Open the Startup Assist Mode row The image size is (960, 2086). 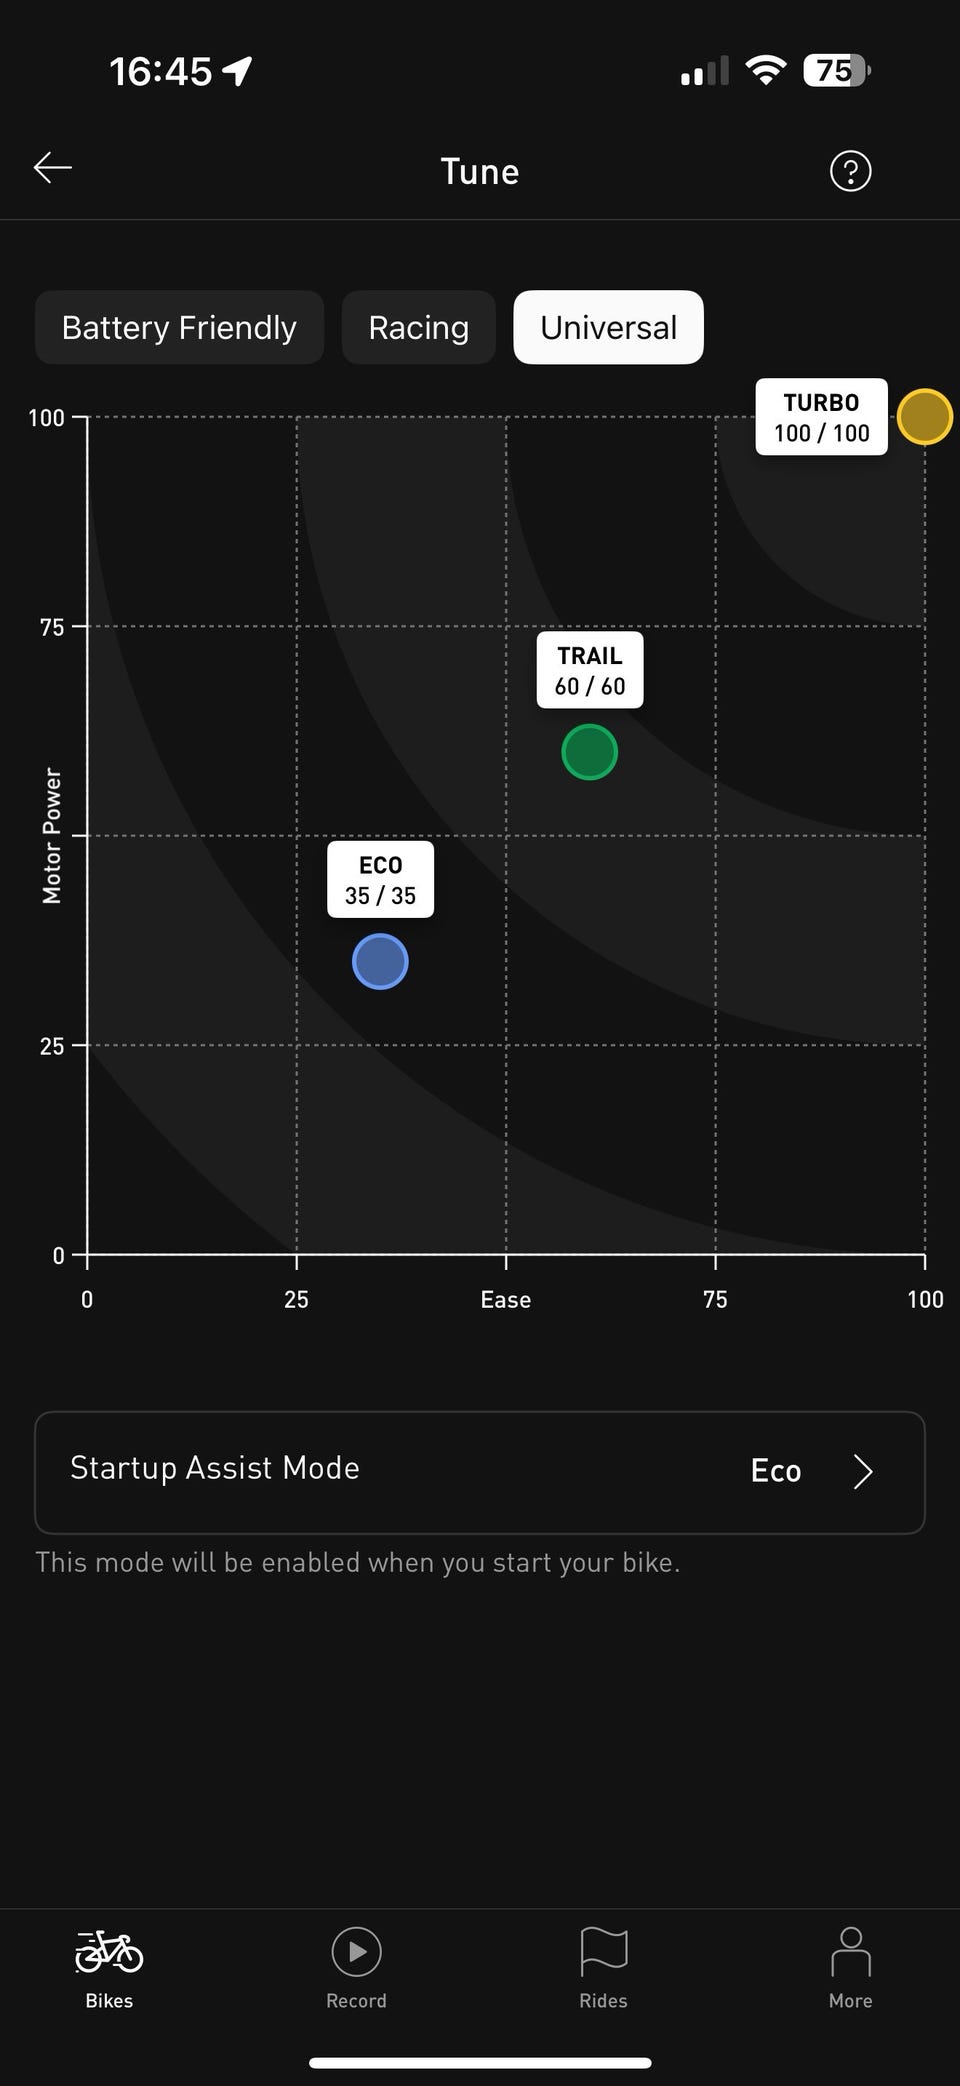point(400,1471)
